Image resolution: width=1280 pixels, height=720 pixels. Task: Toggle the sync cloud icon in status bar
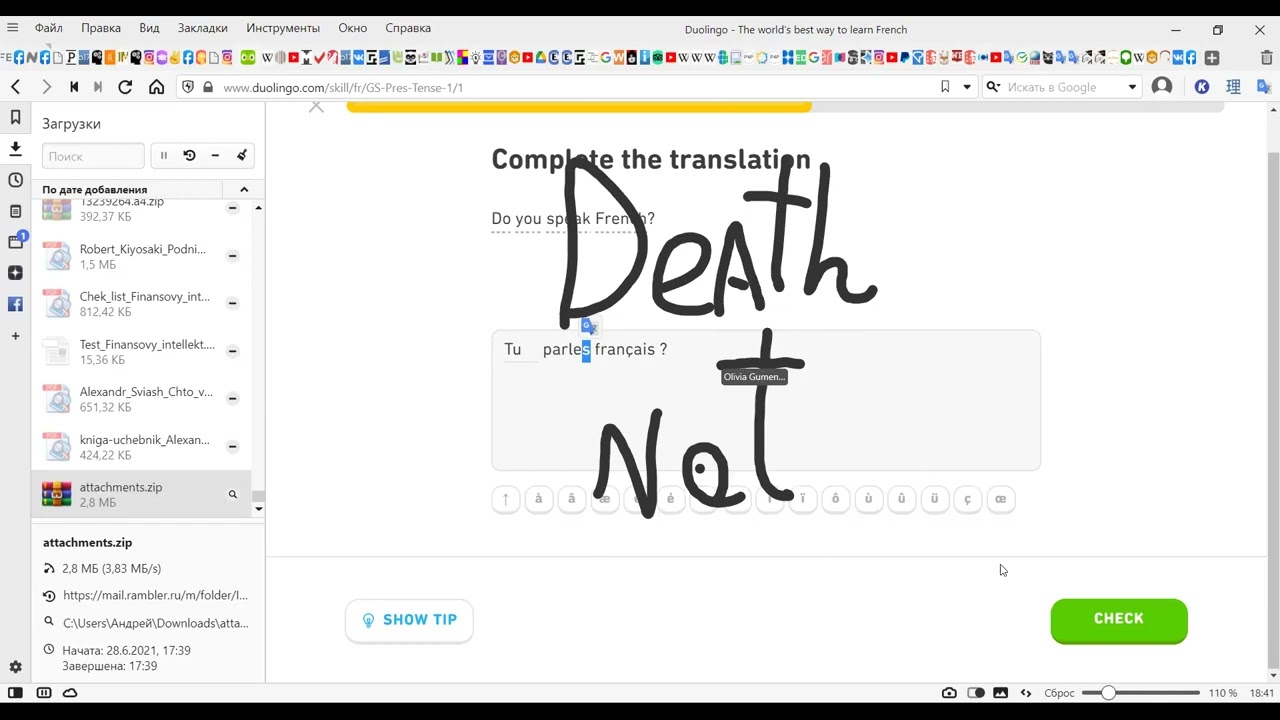click(70, 693)
